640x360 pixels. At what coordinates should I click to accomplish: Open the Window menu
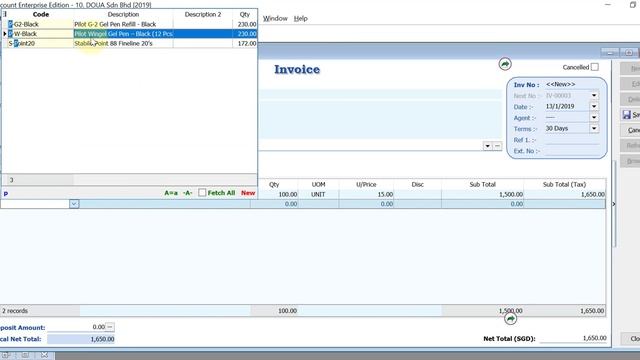tap(275, 18)
